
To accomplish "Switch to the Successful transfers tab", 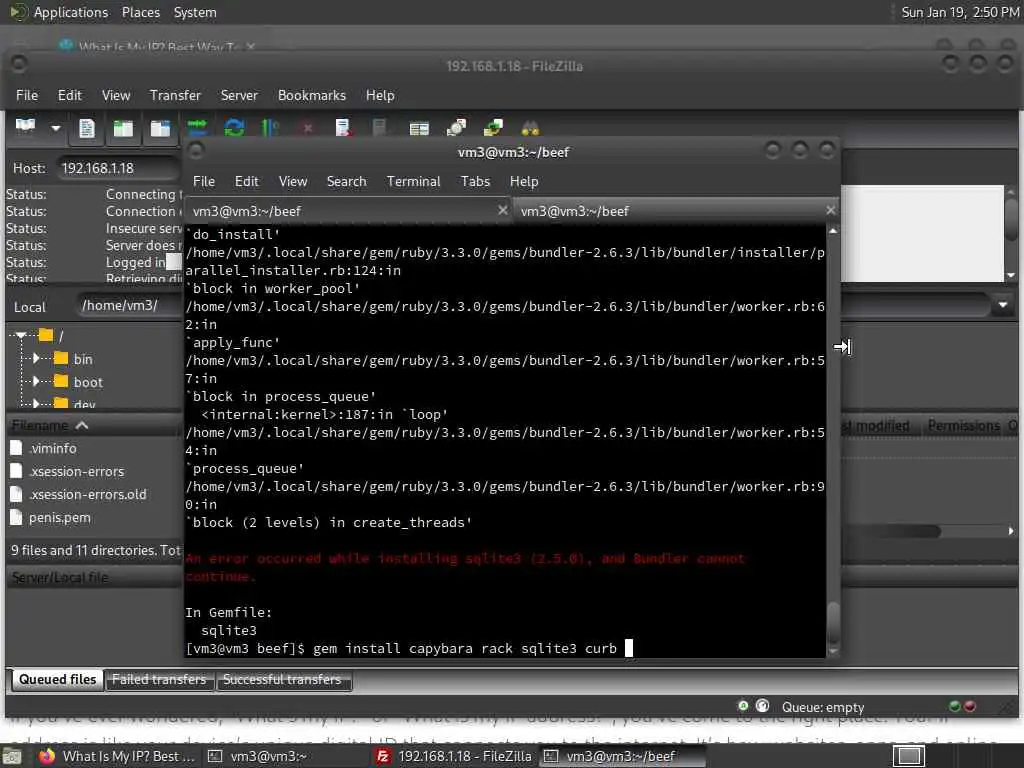I will tap(282, 680).
